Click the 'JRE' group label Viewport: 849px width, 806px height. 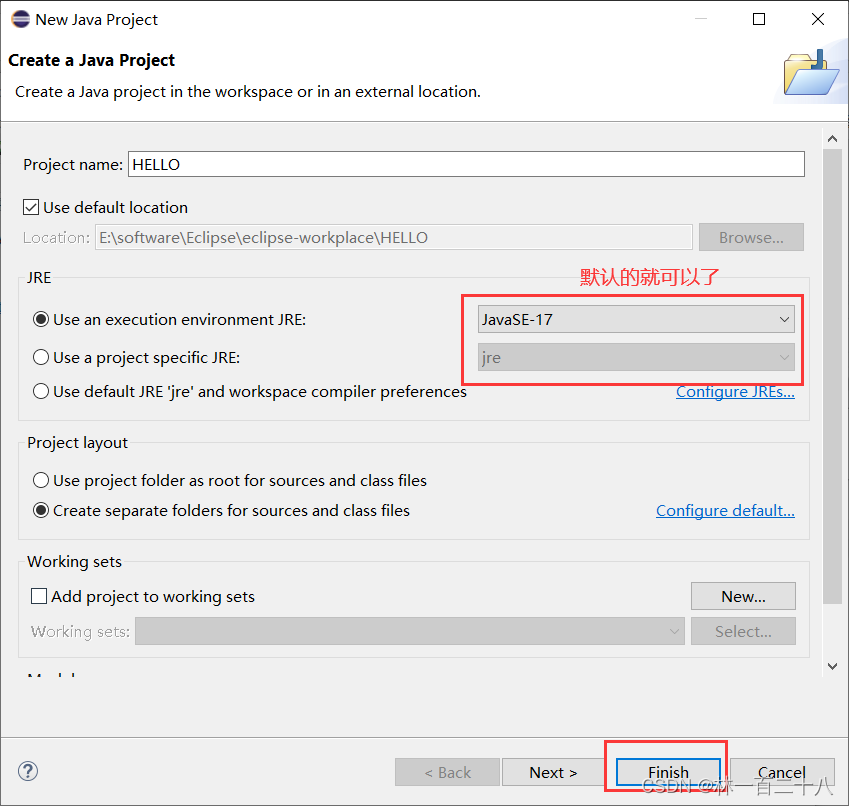coord(39,278)
